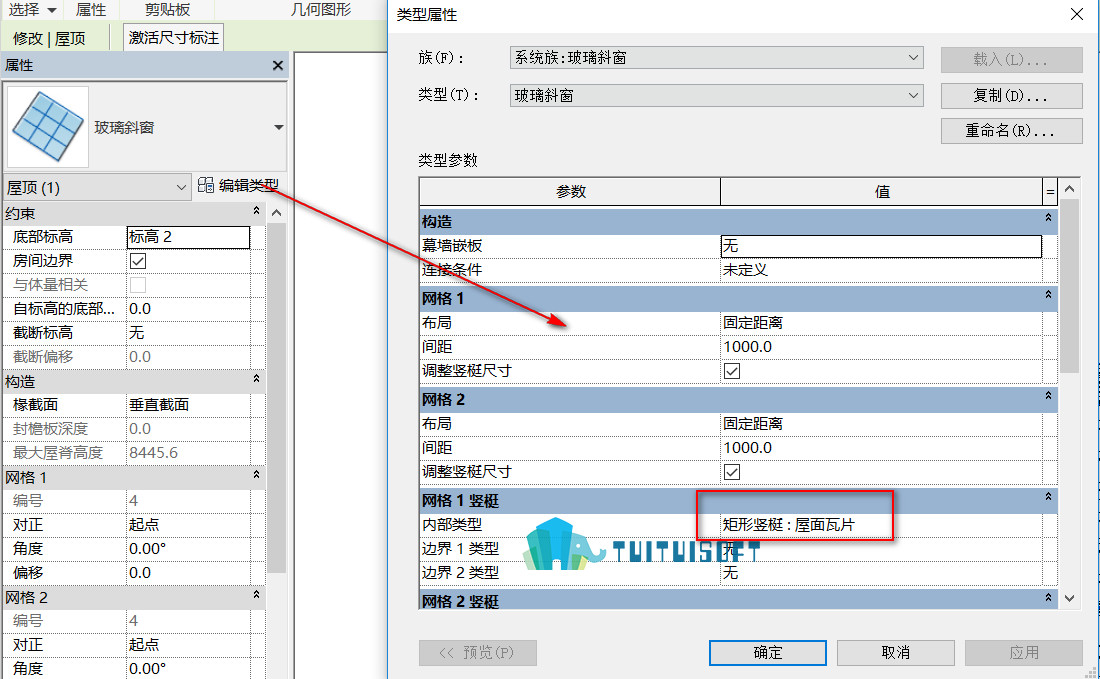Open the 选择 dropdown in the ribbon
Viewport: 1100px width, 679px height.
coord(32,10)
